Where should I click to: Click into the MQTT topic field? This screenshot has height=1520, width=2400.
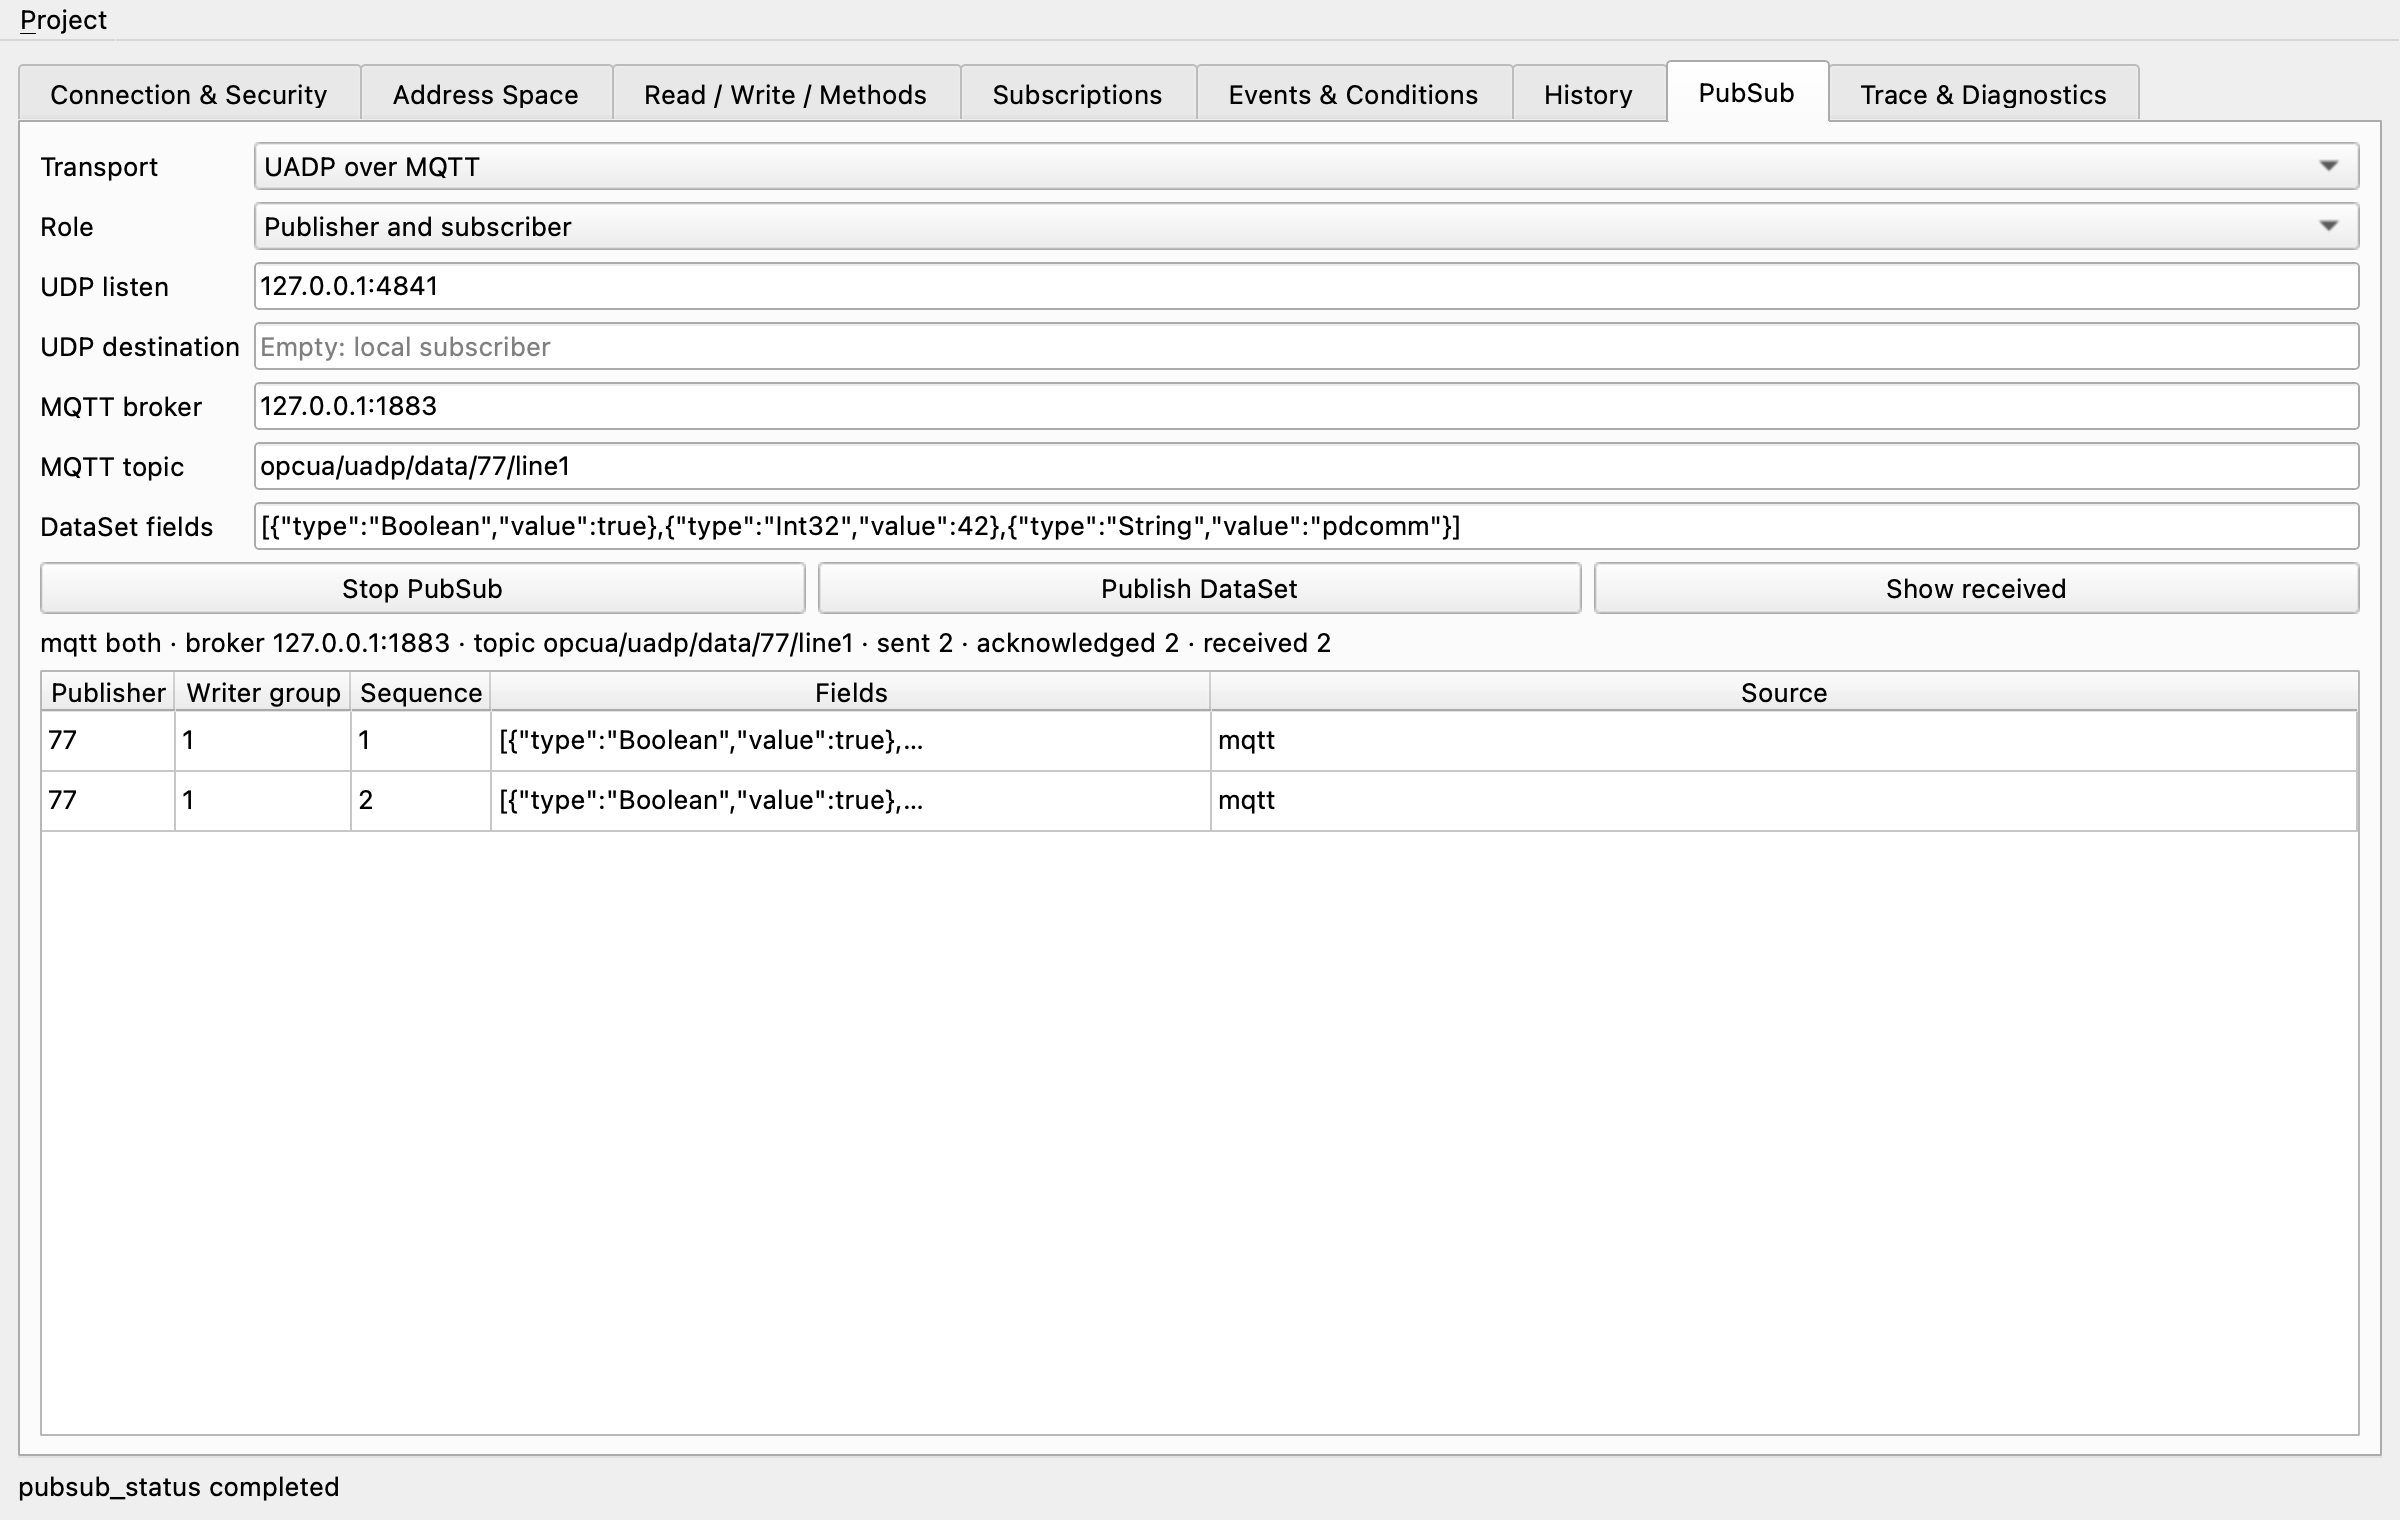(1306, 466)
